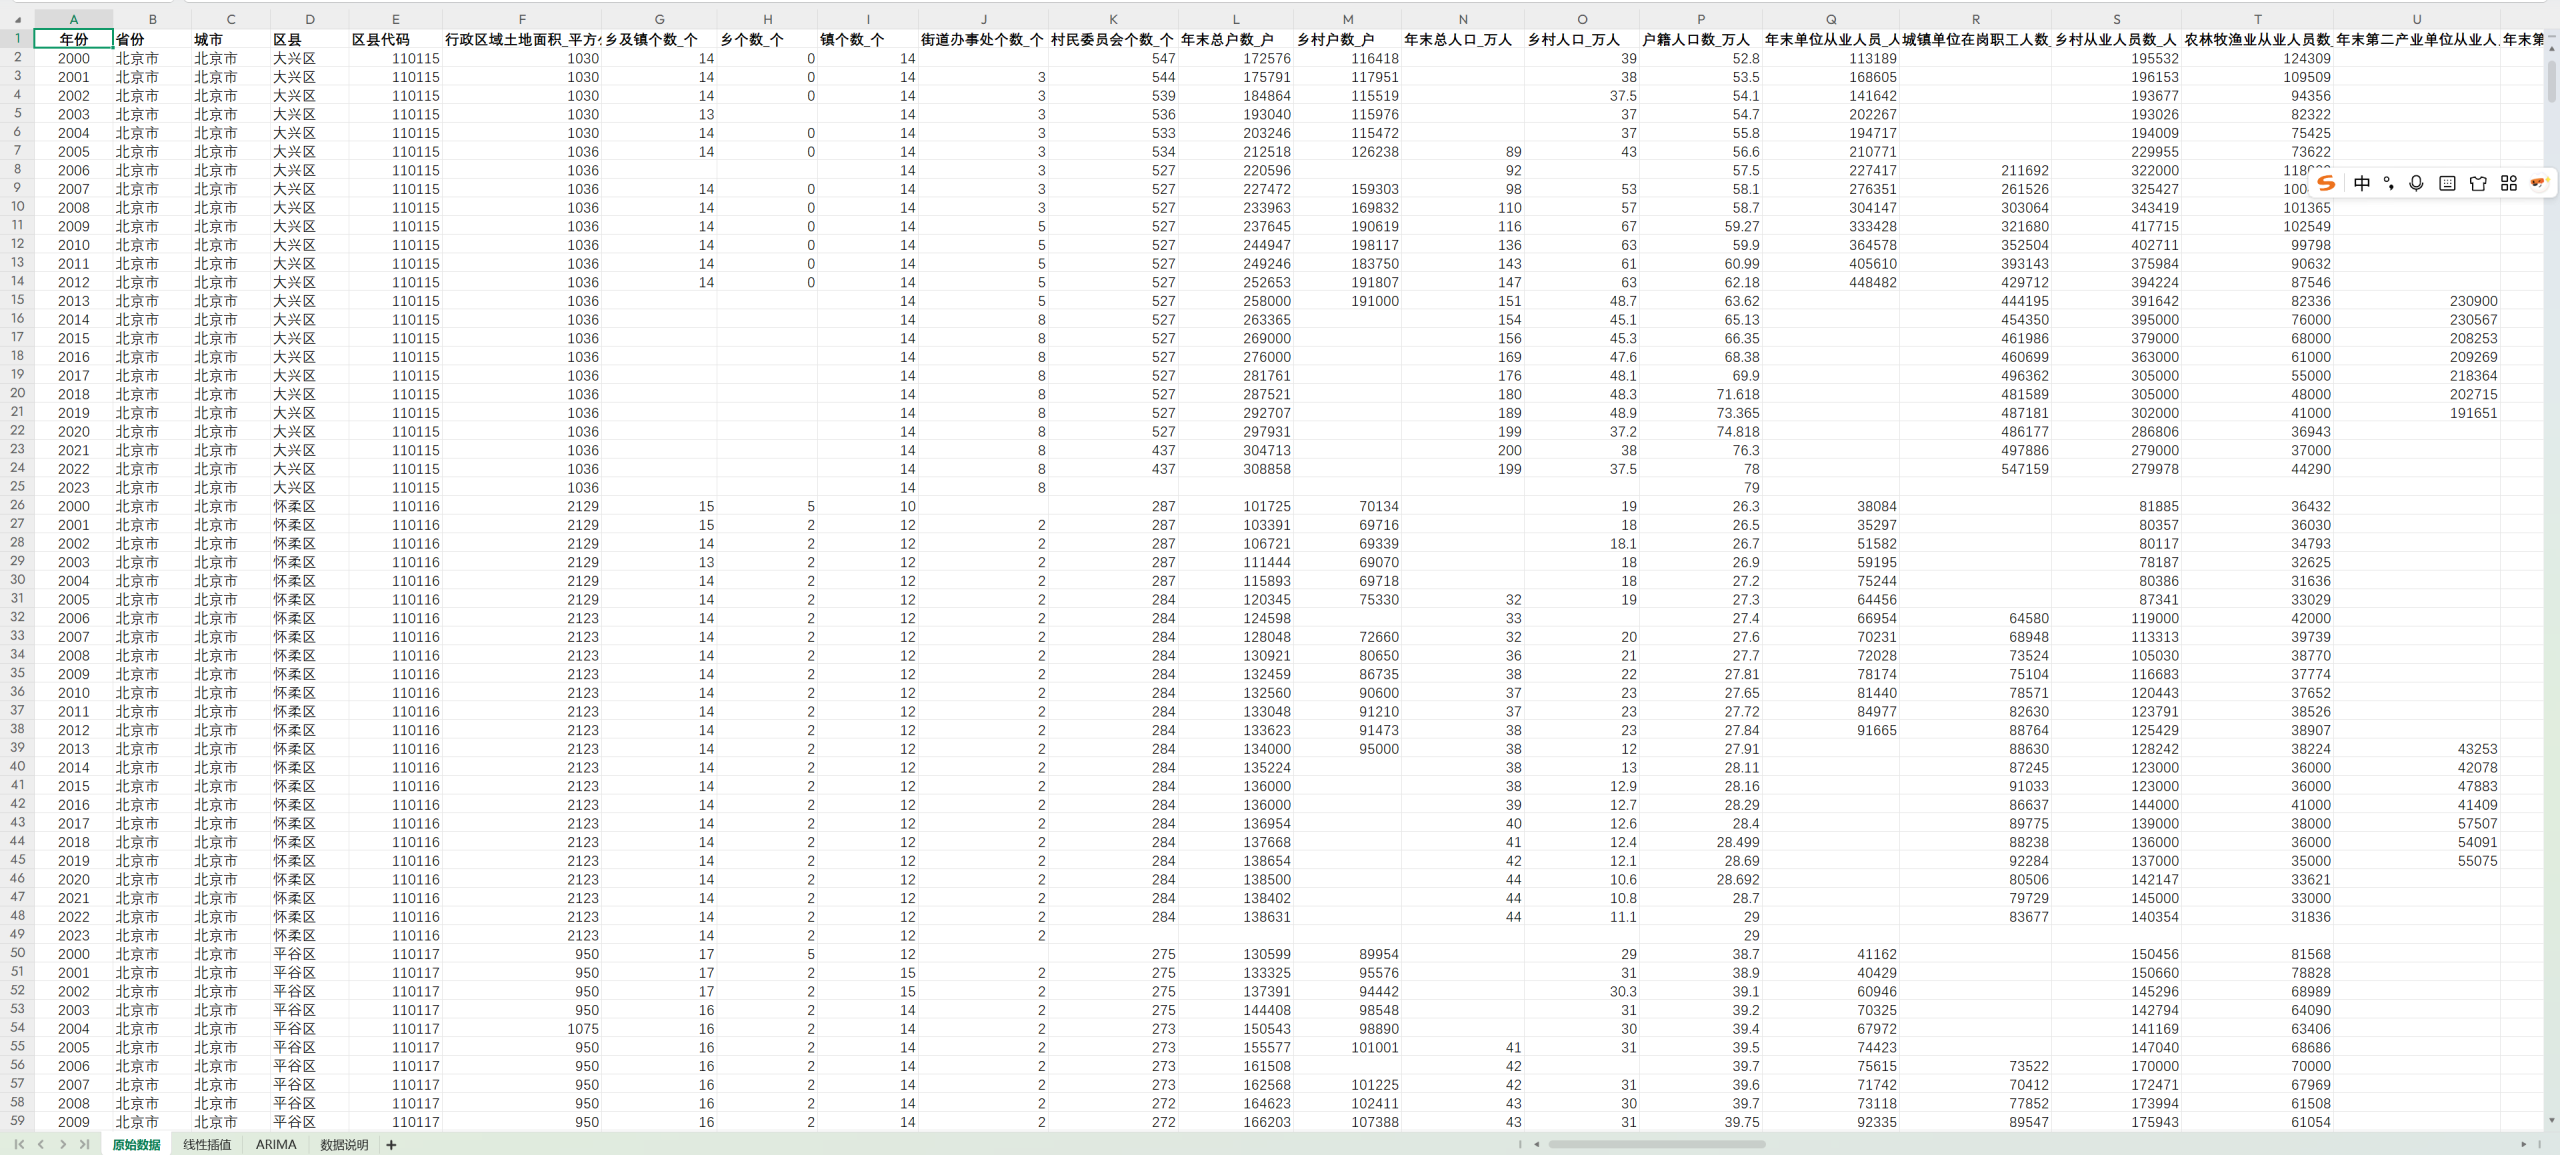Open the skin shirt icon in IME bar
This screenshot has height=1155, width=2560.
click(x=2478, y=183)
